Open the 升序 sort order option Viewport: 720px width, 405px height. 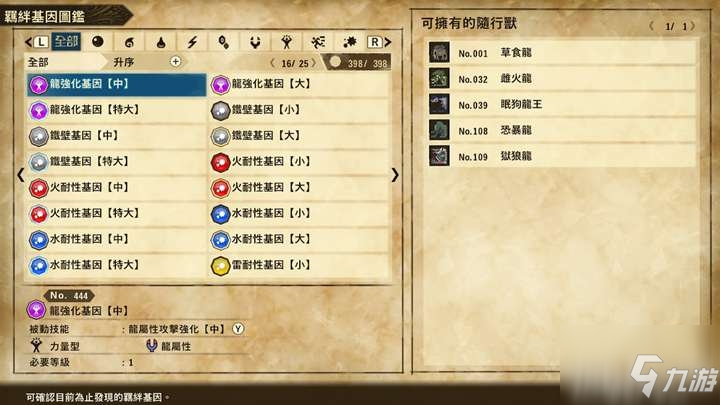click(124, 62)
